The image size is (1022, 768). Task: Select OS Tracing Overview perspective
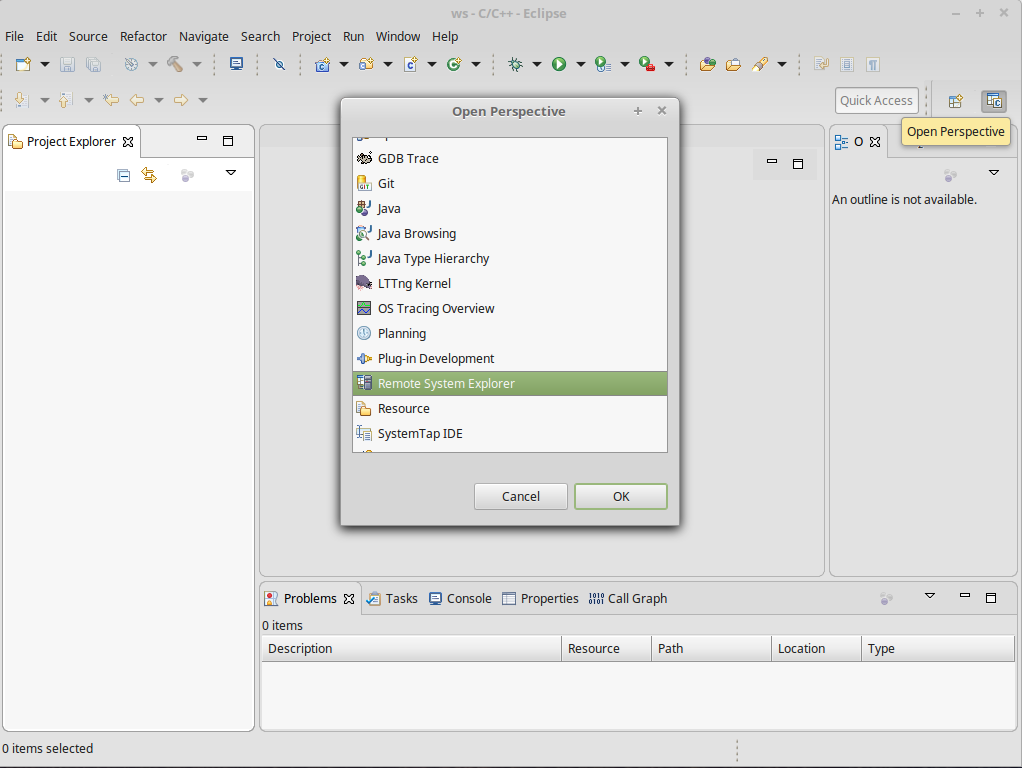click(x=510, y=308)
